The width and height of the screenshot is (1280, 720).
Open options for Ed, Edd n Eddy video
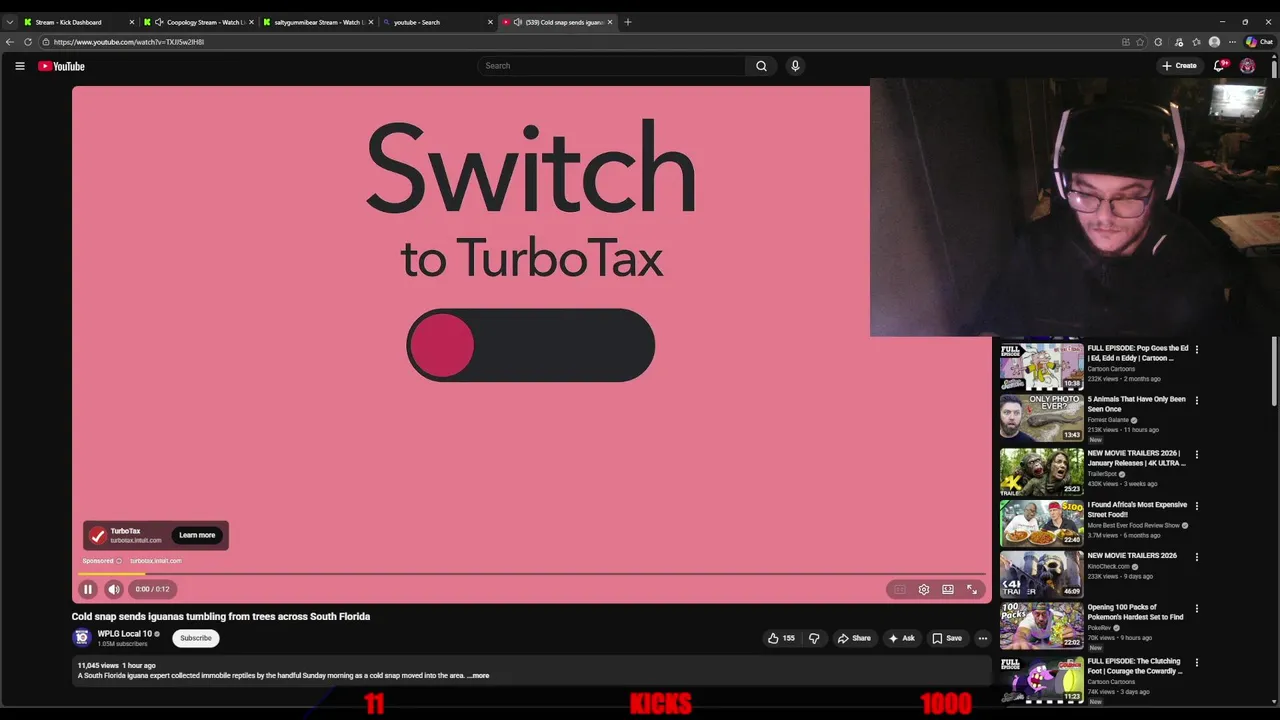[1197, 350]
